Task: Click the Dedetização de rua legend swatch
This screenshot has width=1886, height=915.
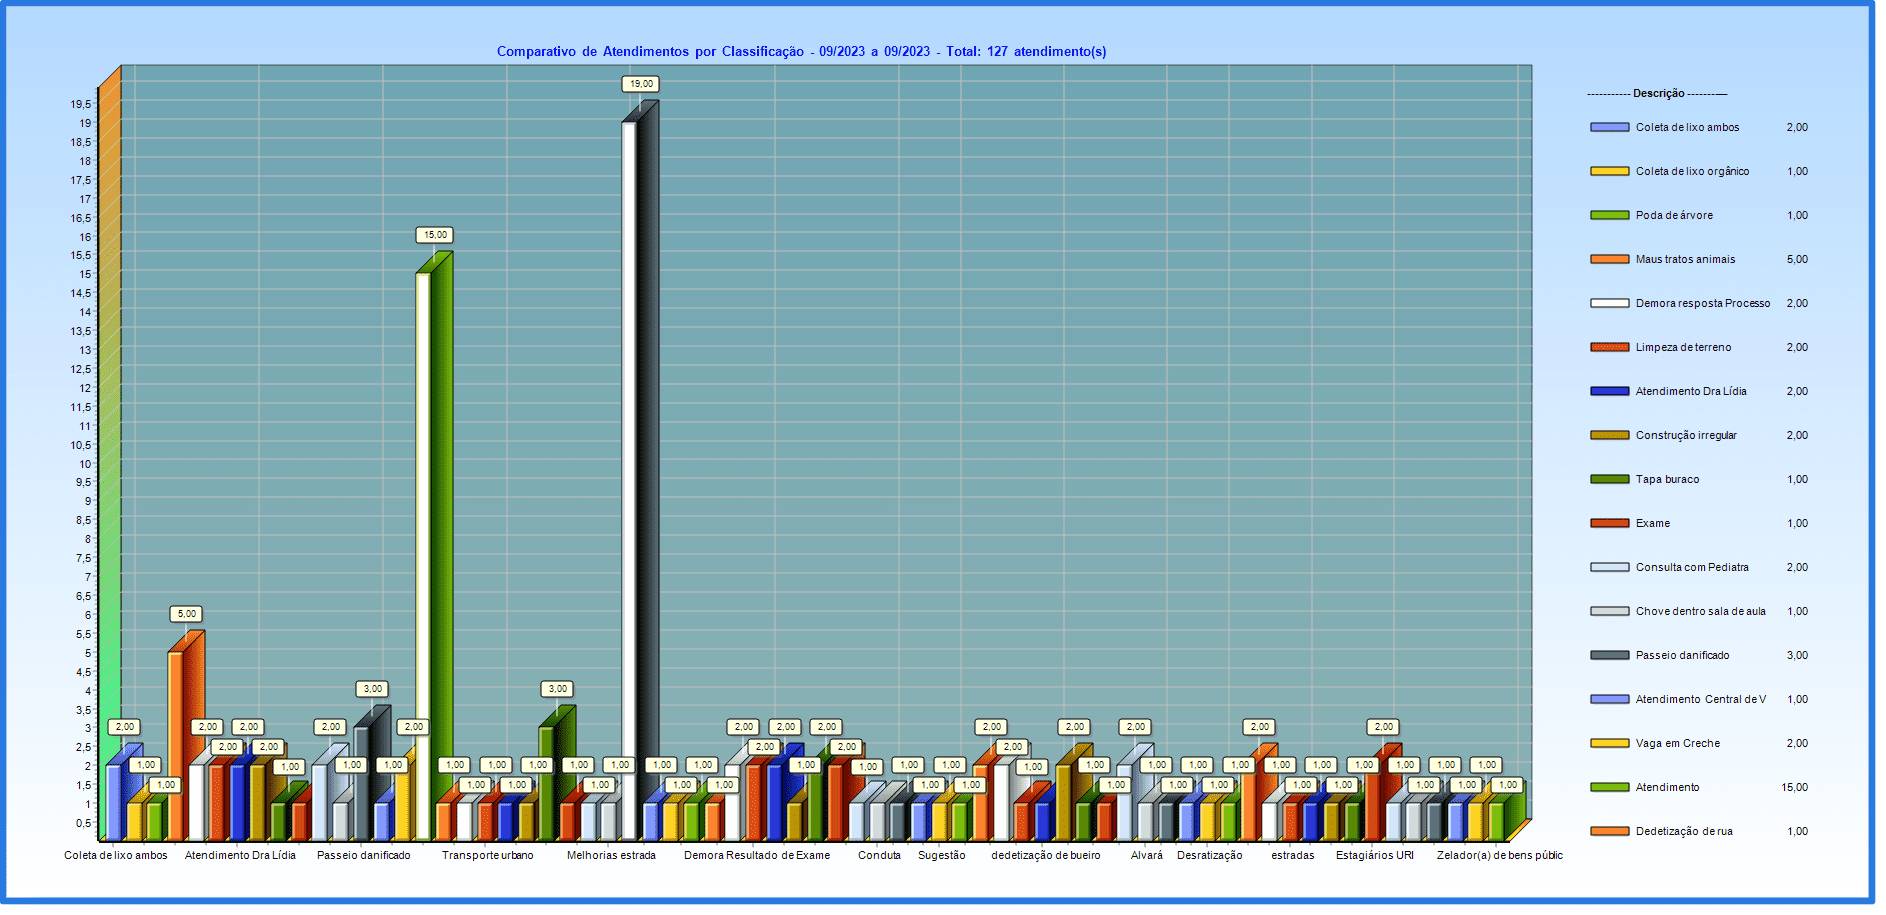Action: click(1609, 831)
